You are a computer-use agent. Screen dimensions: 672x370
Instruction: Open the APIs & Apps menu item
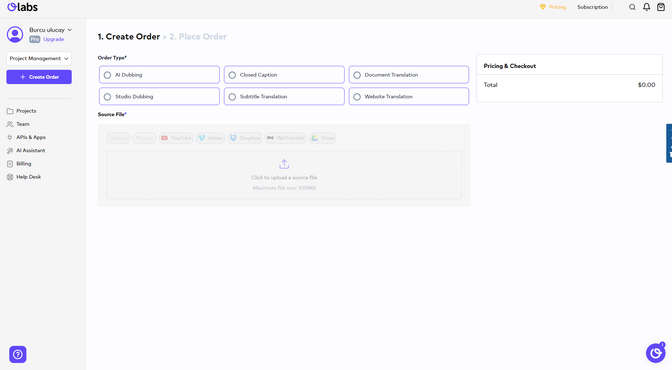point(26,138)
